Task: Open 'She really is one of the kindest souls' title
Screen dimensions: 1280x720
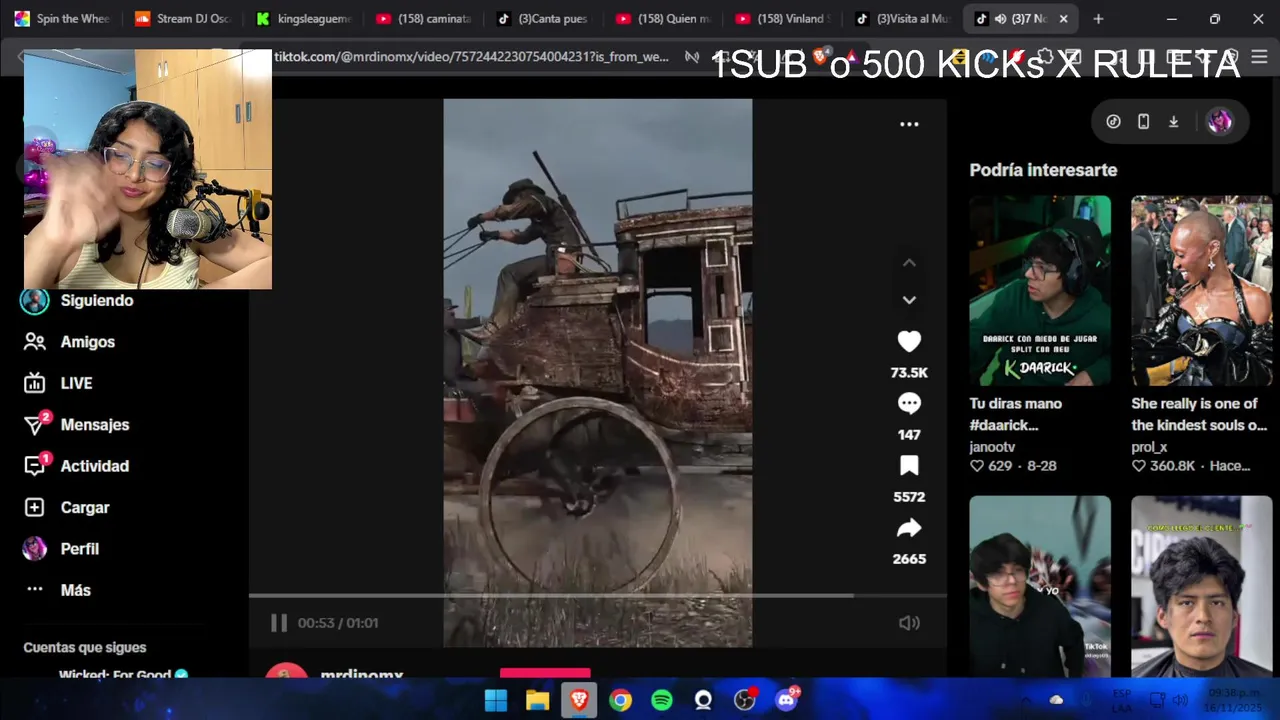Action: click(1199, 414)
